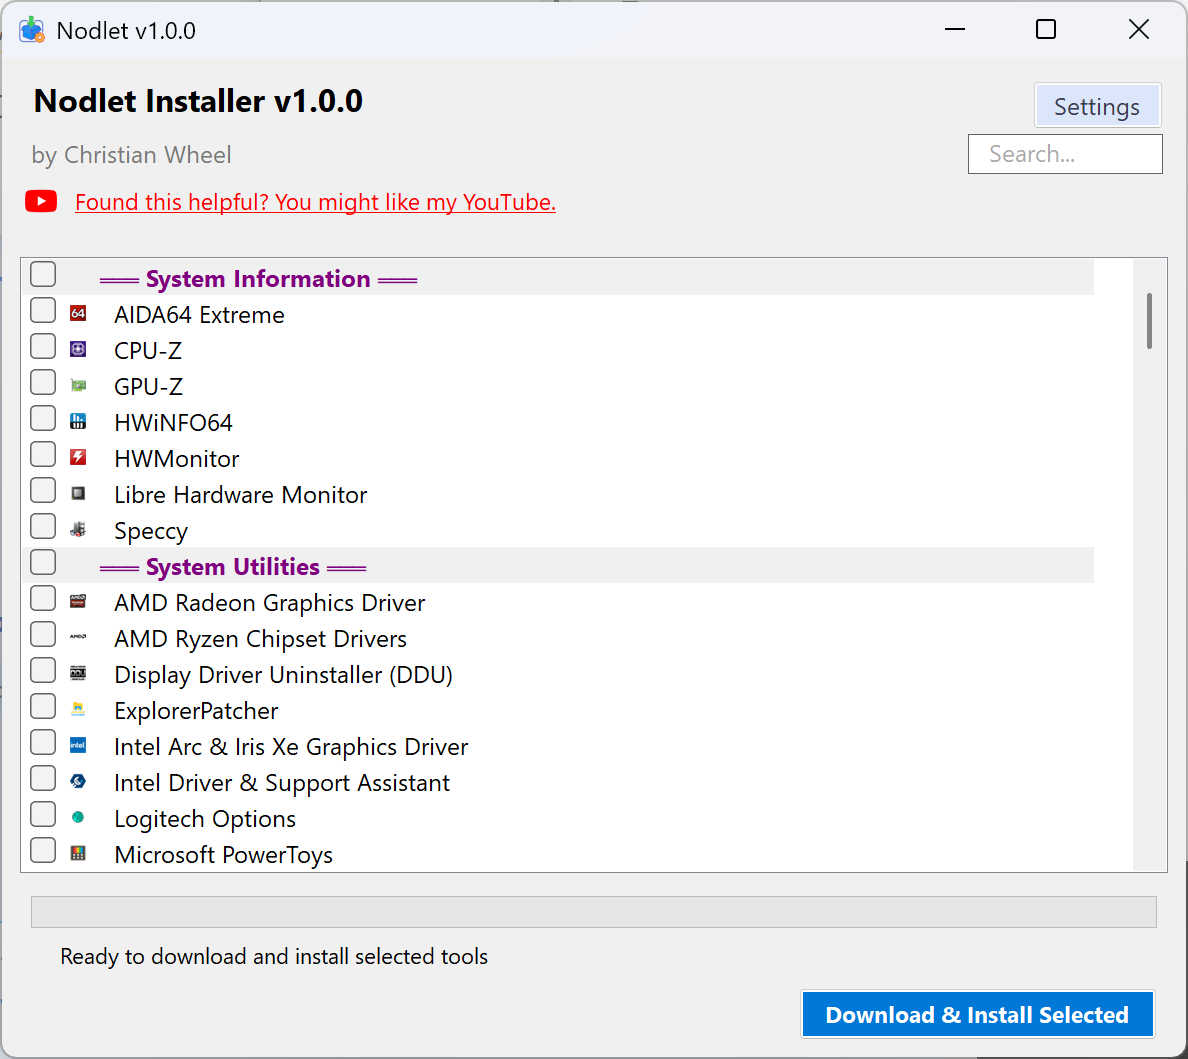
Task: Click the HWiNFO64 blue icon
Action: [x=78, y=422]
